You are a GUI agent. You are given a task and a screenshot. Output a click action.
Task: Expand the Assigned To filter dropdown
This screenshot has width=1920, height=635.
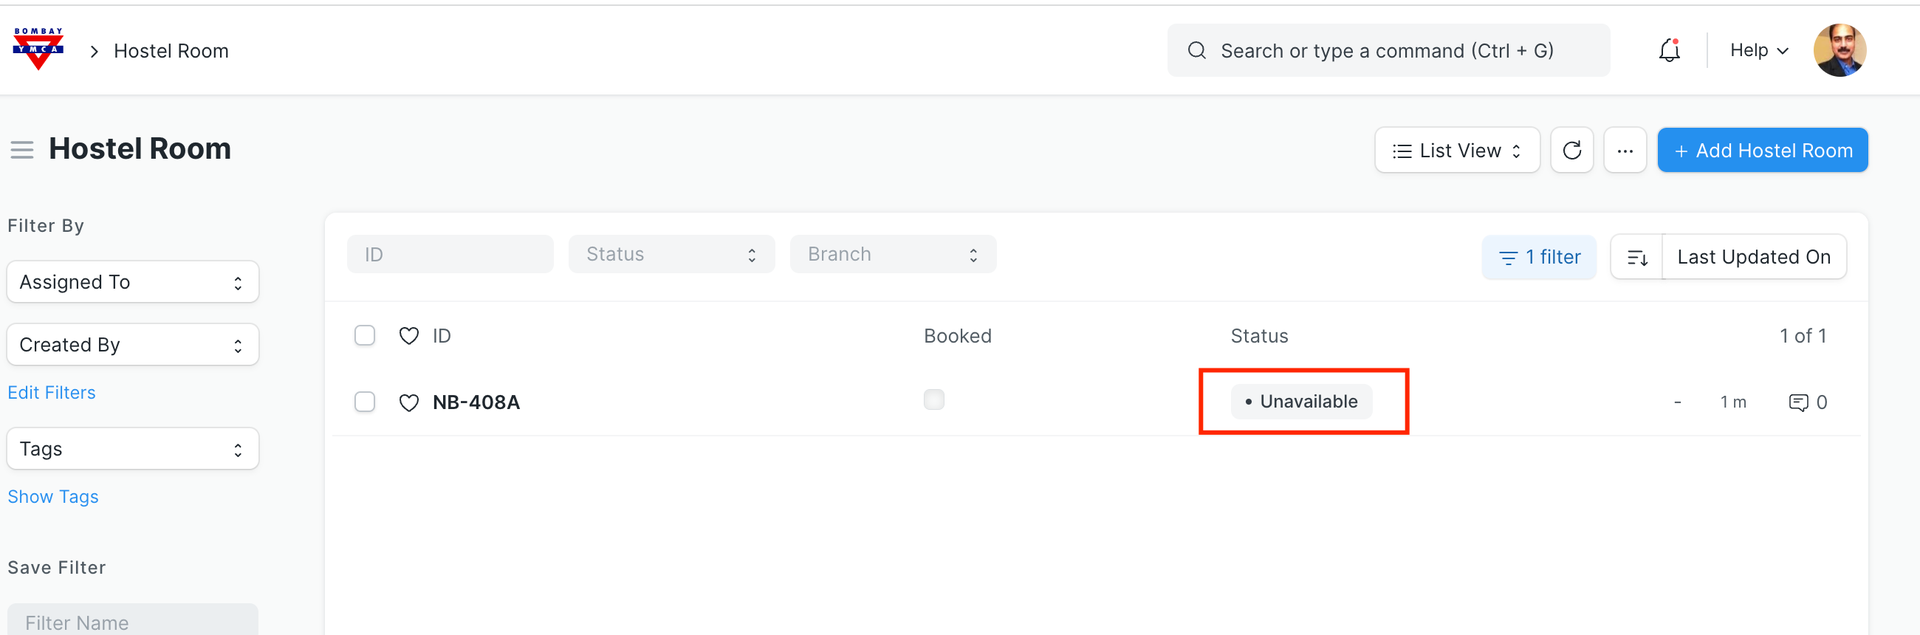click(x=132, y=282)
